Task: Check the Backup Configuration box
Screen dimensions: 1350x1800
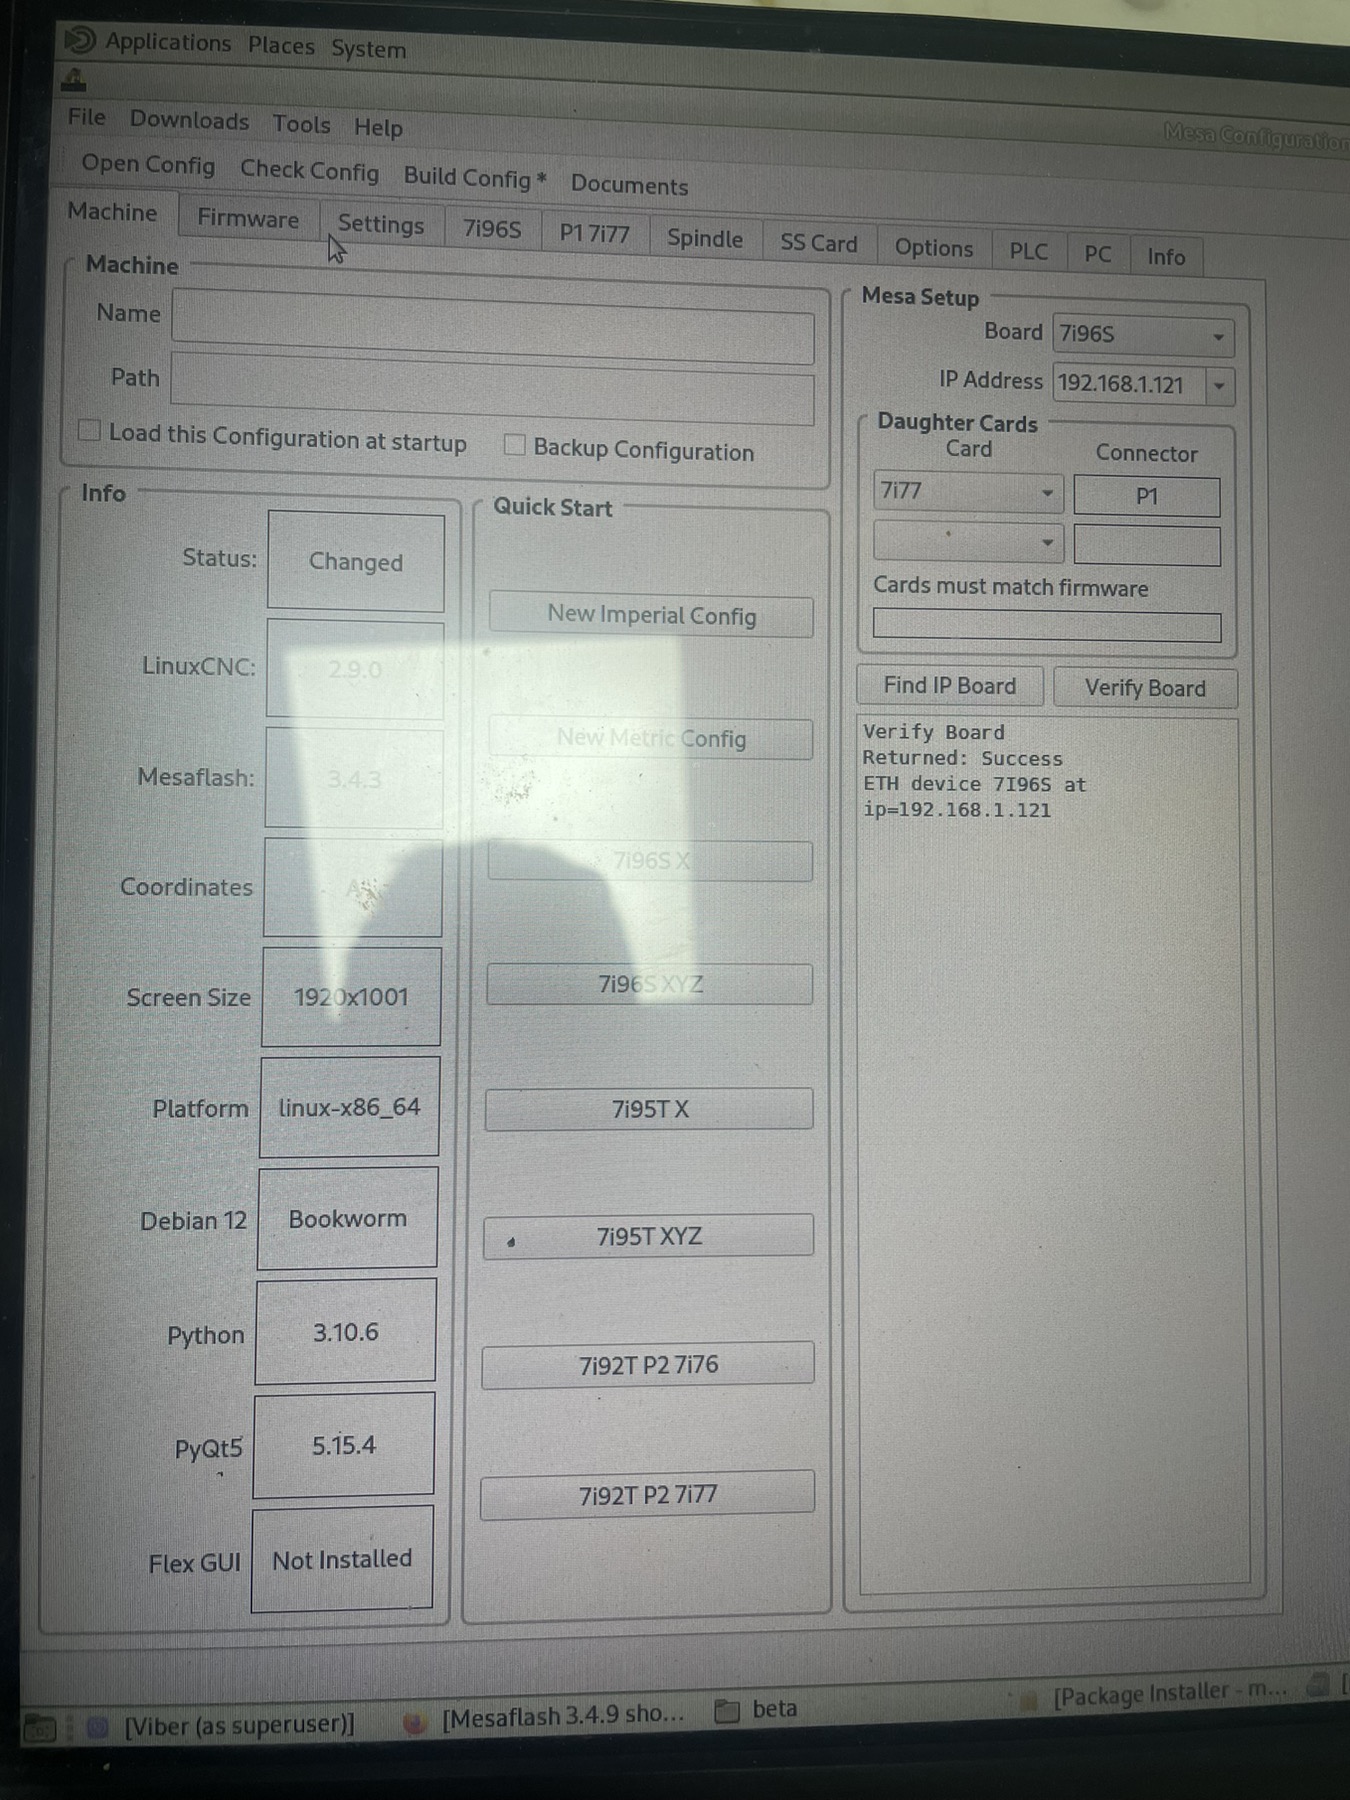Action: 515,445
